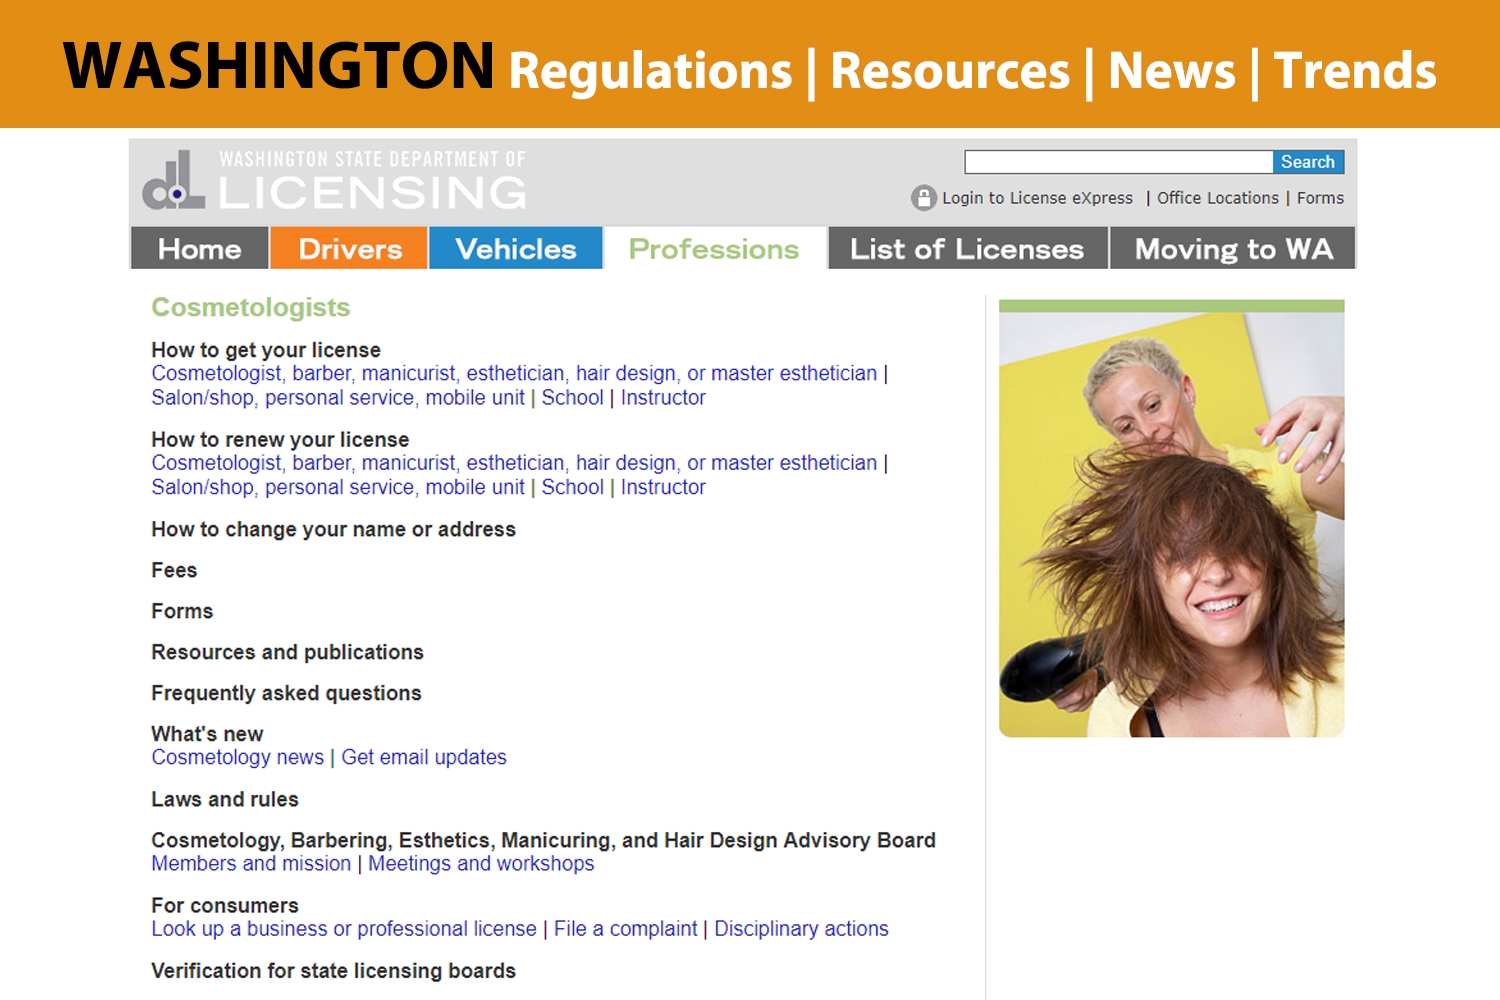
Task: Open School link under renew your license
Action: click(572, 487)
